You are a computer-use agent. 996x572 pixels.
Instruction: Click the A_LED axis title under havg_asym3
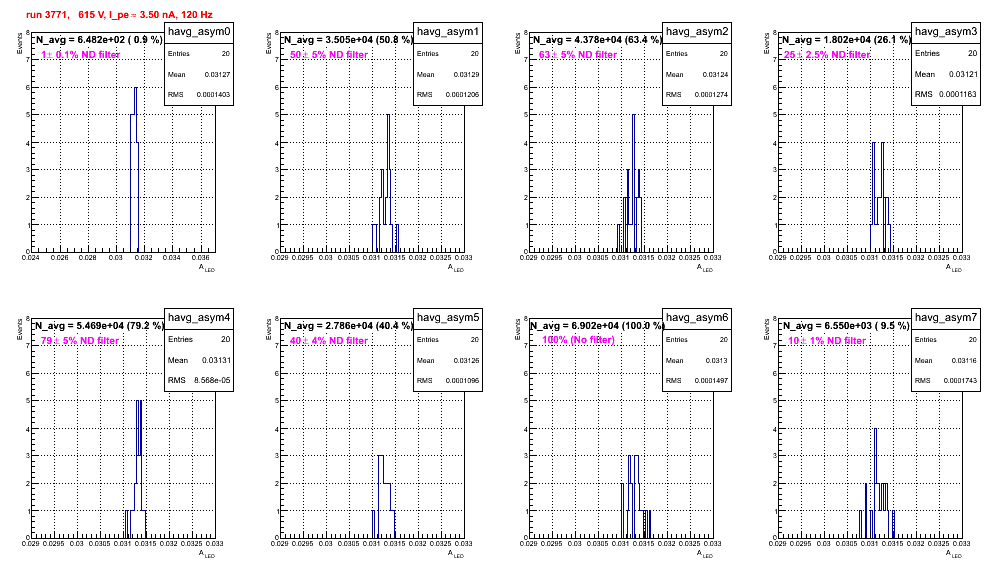[953, 268]
